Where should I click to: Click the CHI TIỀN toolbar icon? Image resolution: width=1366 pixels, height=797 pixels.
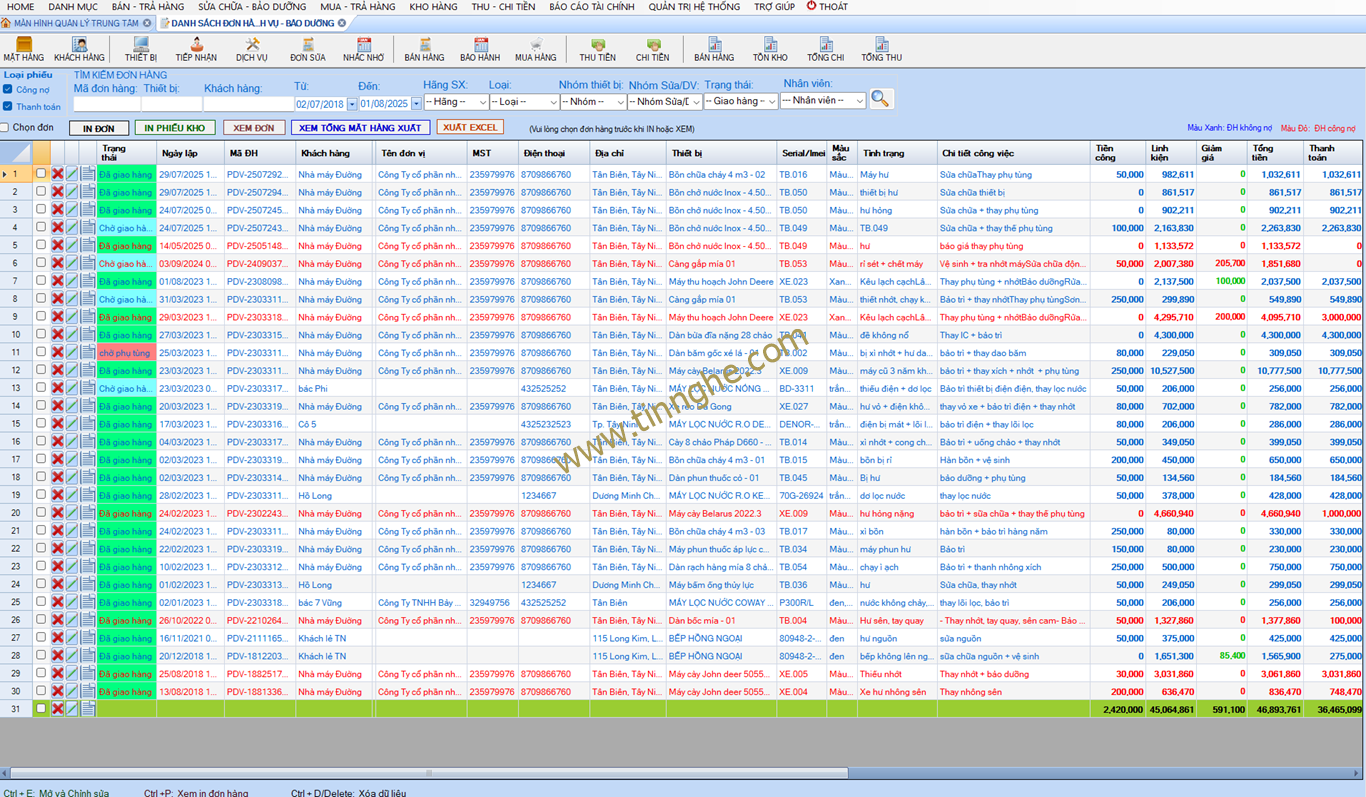click(x=653, y=49)
